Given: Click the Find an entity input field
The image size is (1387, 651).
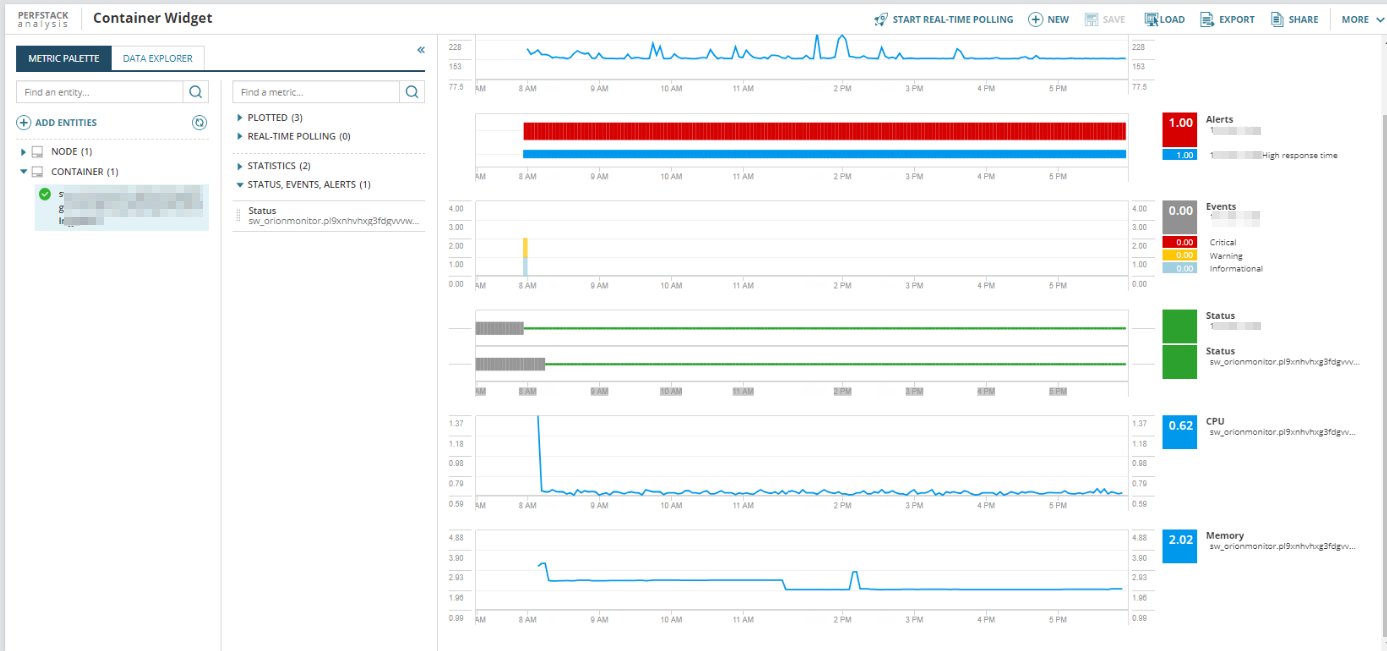Looking at the screenshot, I should tap(100, 92).
